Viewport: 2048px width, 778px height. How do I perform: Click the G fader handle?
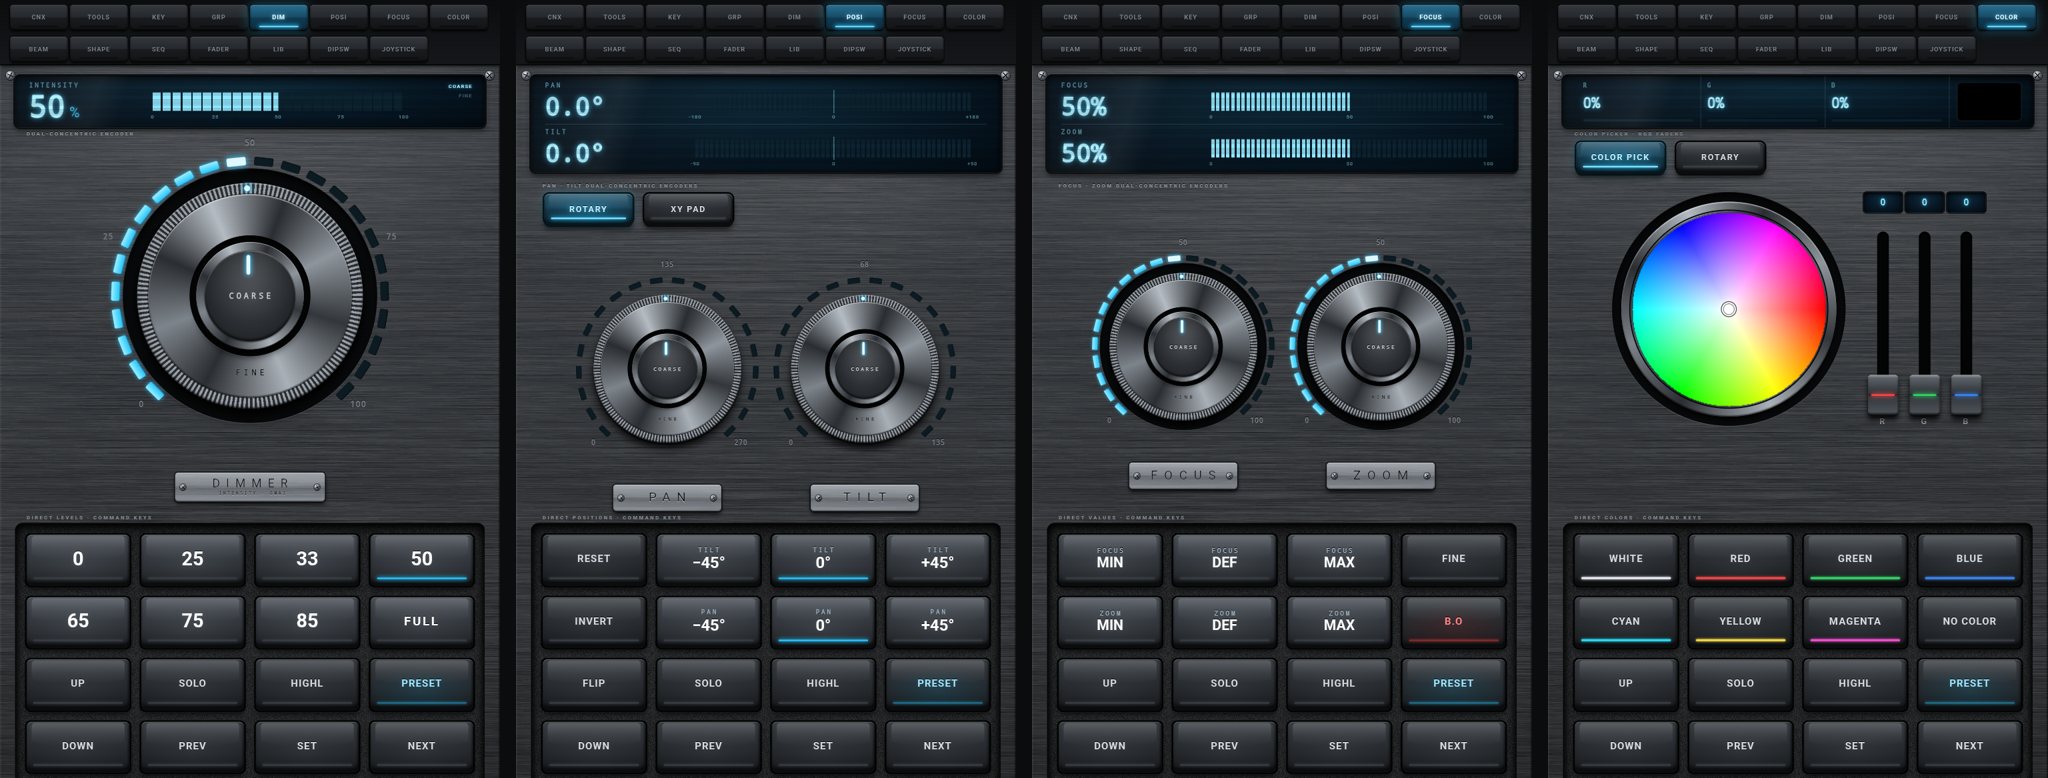point(1924,394)
